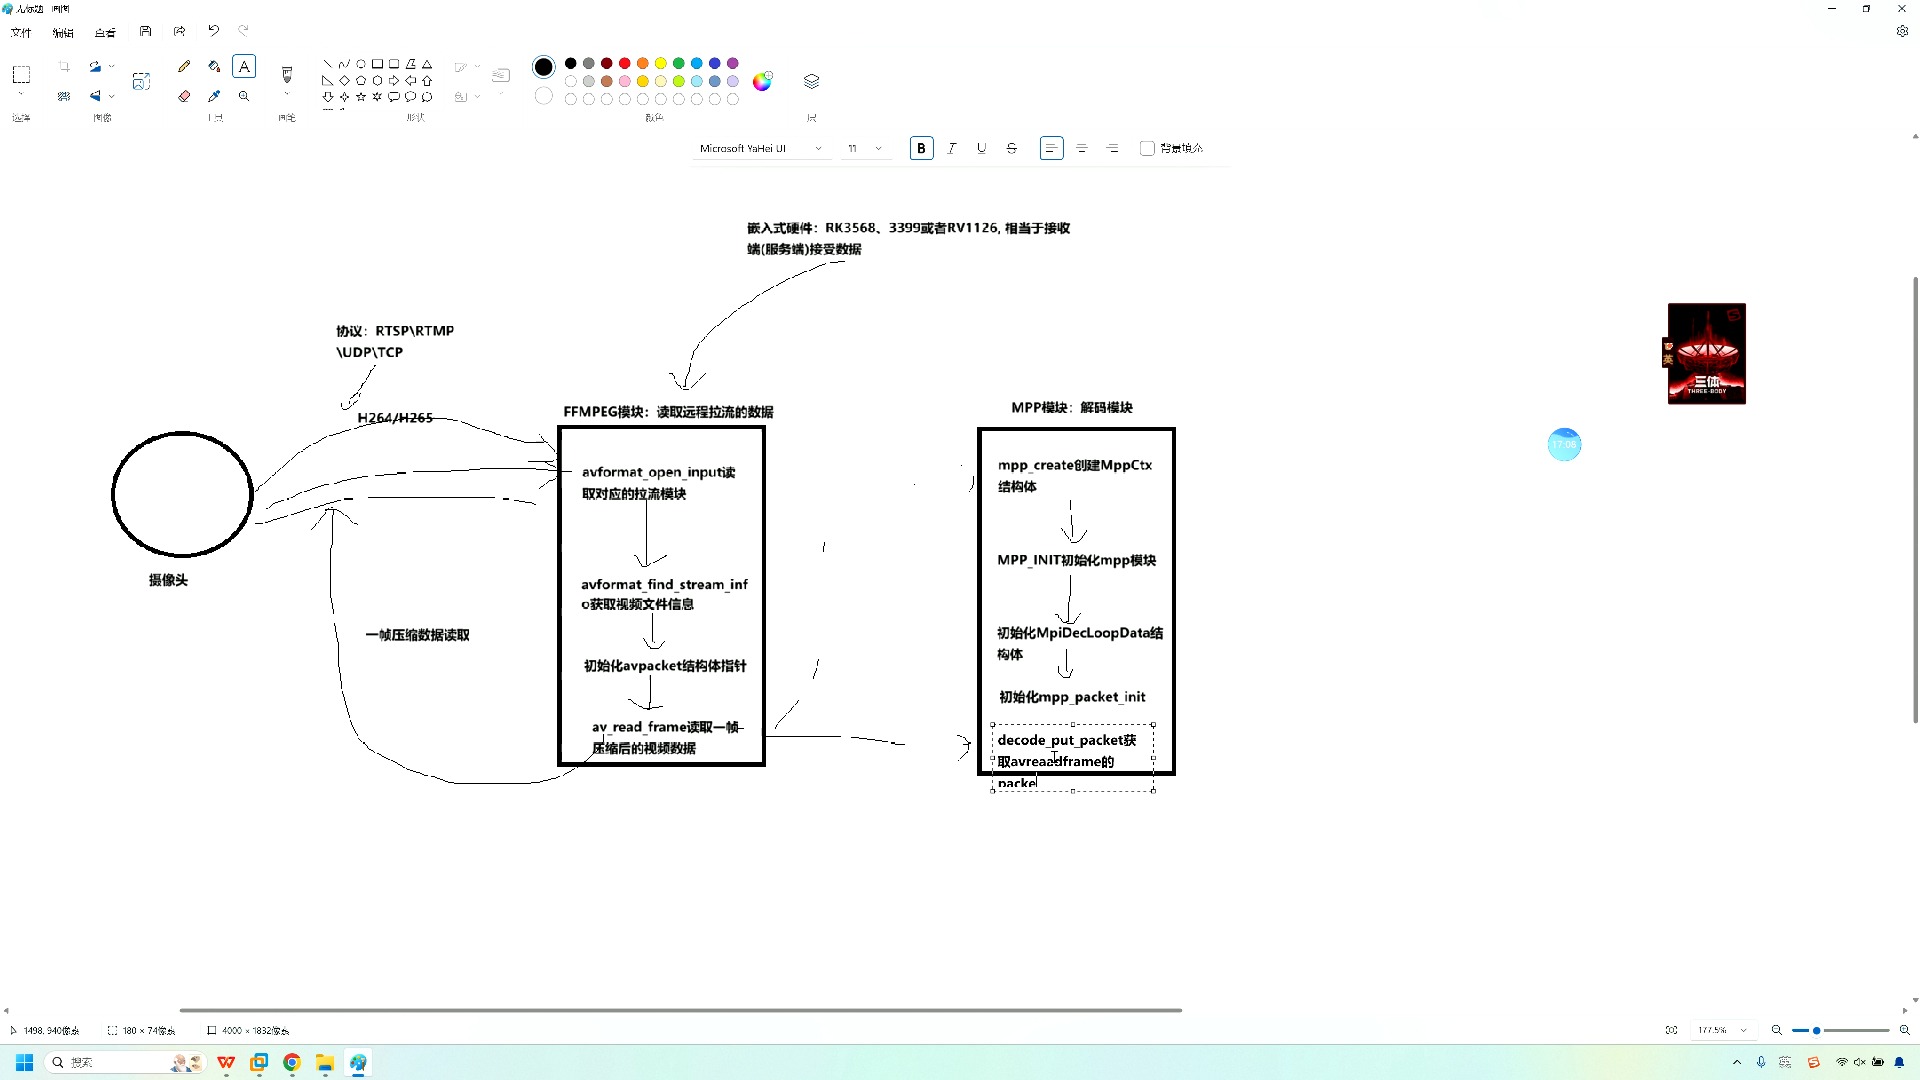Select the primary color (Color 1) circle
This screenshot has width=1920, height=1080.
click(x=543, y=67)
